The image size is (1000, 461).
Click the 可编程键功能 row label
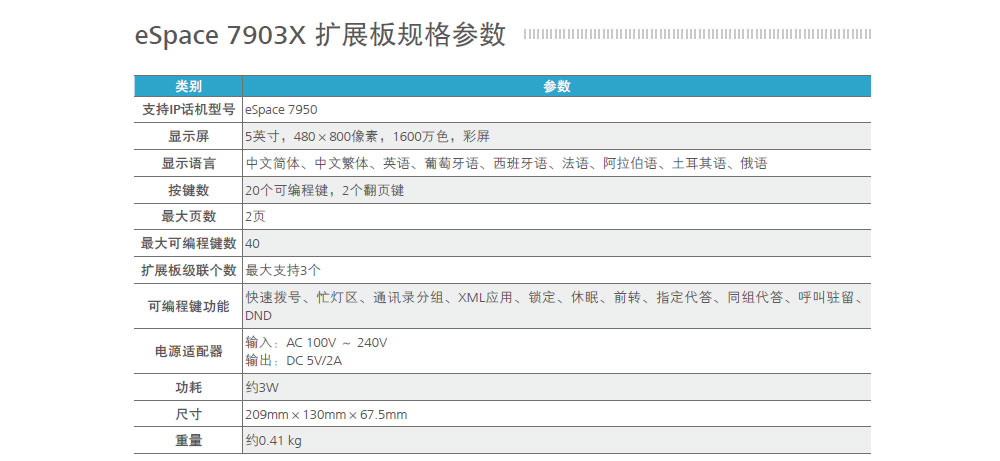(x=188, y=306)
